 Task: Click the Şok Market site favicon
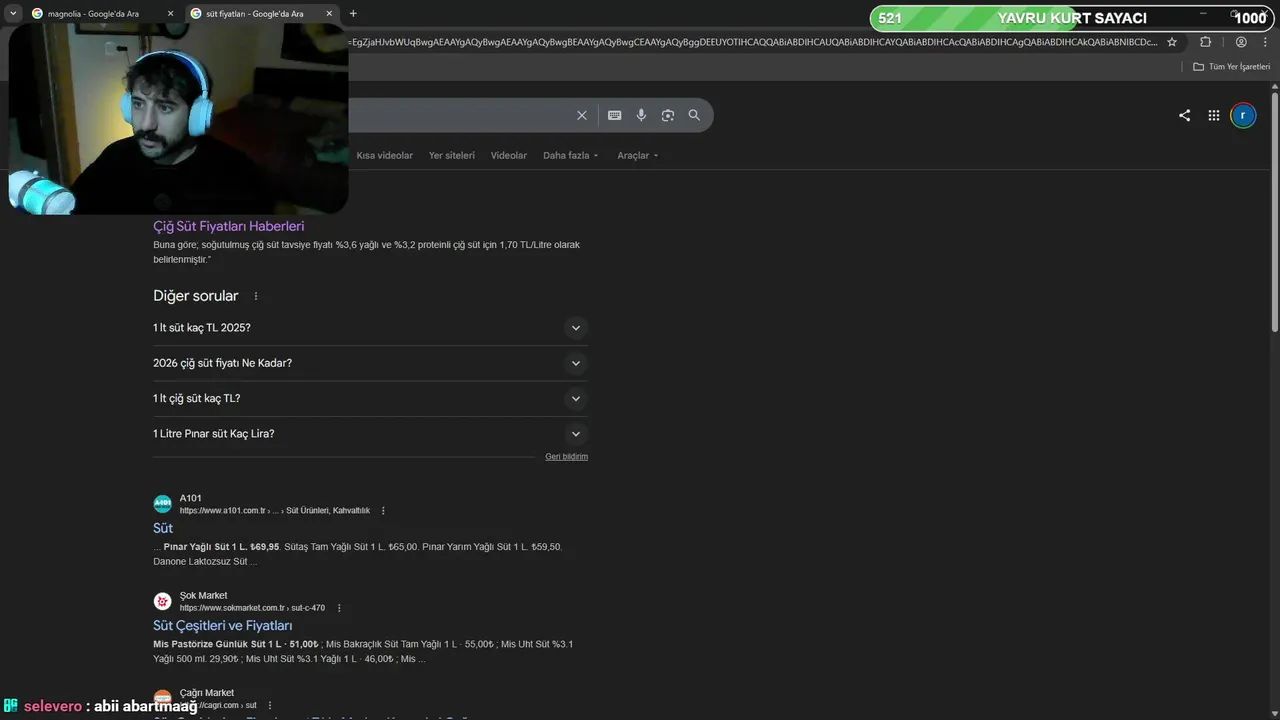click(x=162, y=601)
